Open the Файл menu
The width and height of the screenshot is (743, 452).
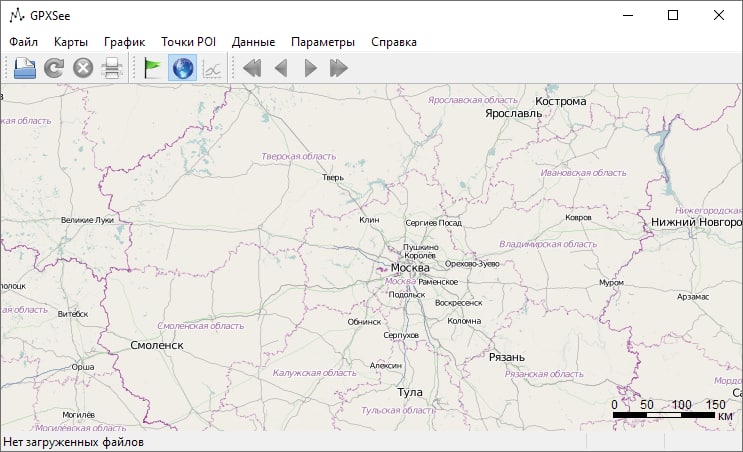(24, 42)
